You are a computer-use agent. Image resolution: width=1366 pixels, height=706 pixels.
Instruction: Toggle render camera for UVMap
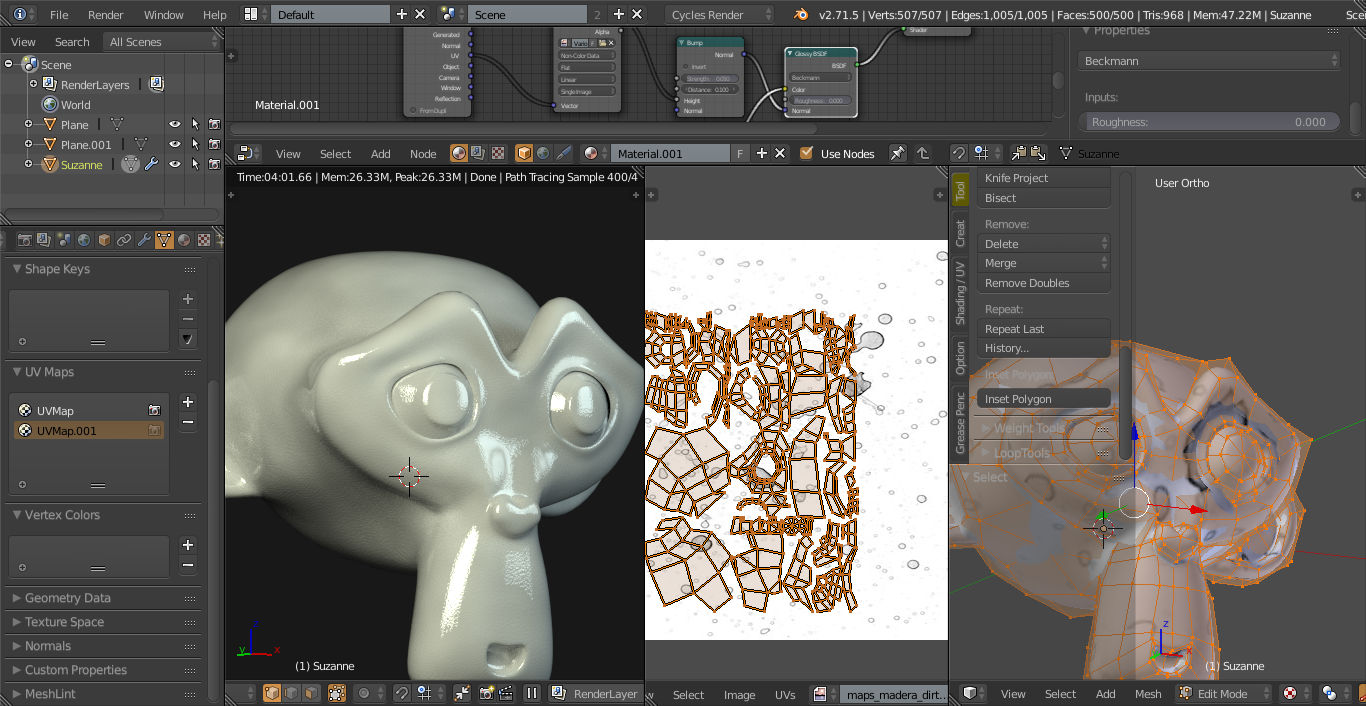[x=155, y=410]
